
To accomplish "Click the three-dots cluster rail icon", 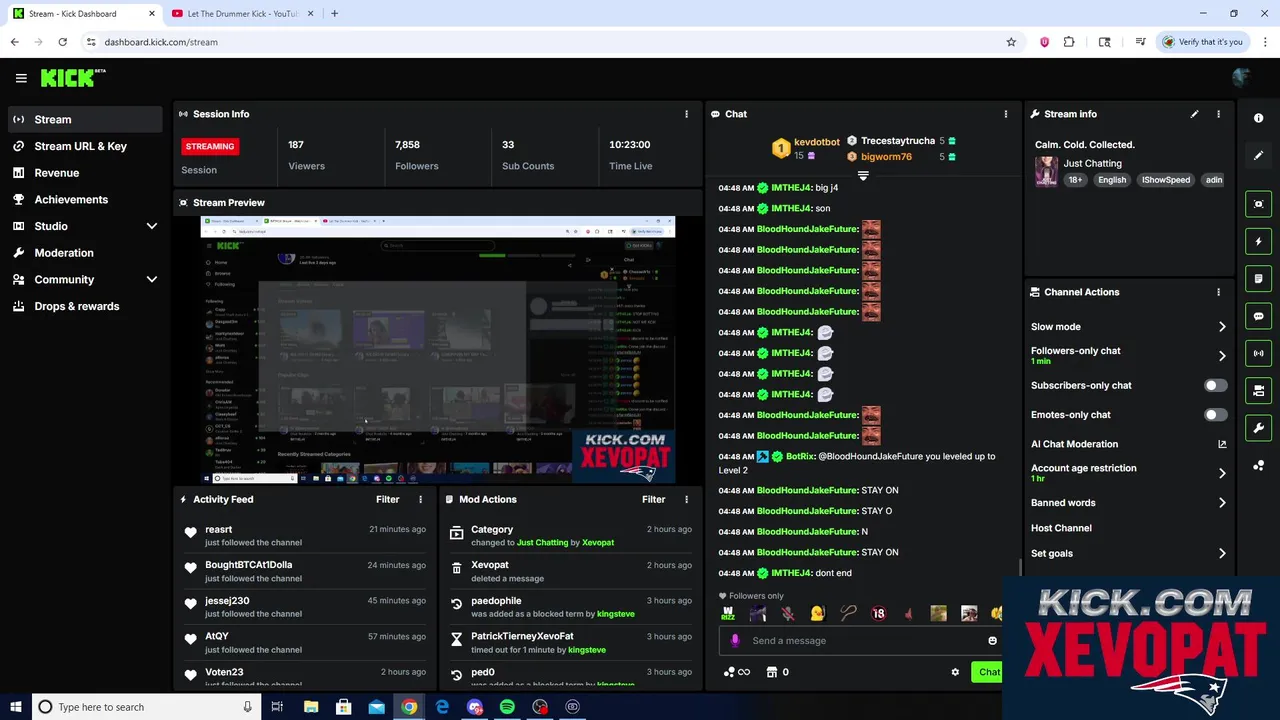I will pyautogui.click(x=1258, y=466).
